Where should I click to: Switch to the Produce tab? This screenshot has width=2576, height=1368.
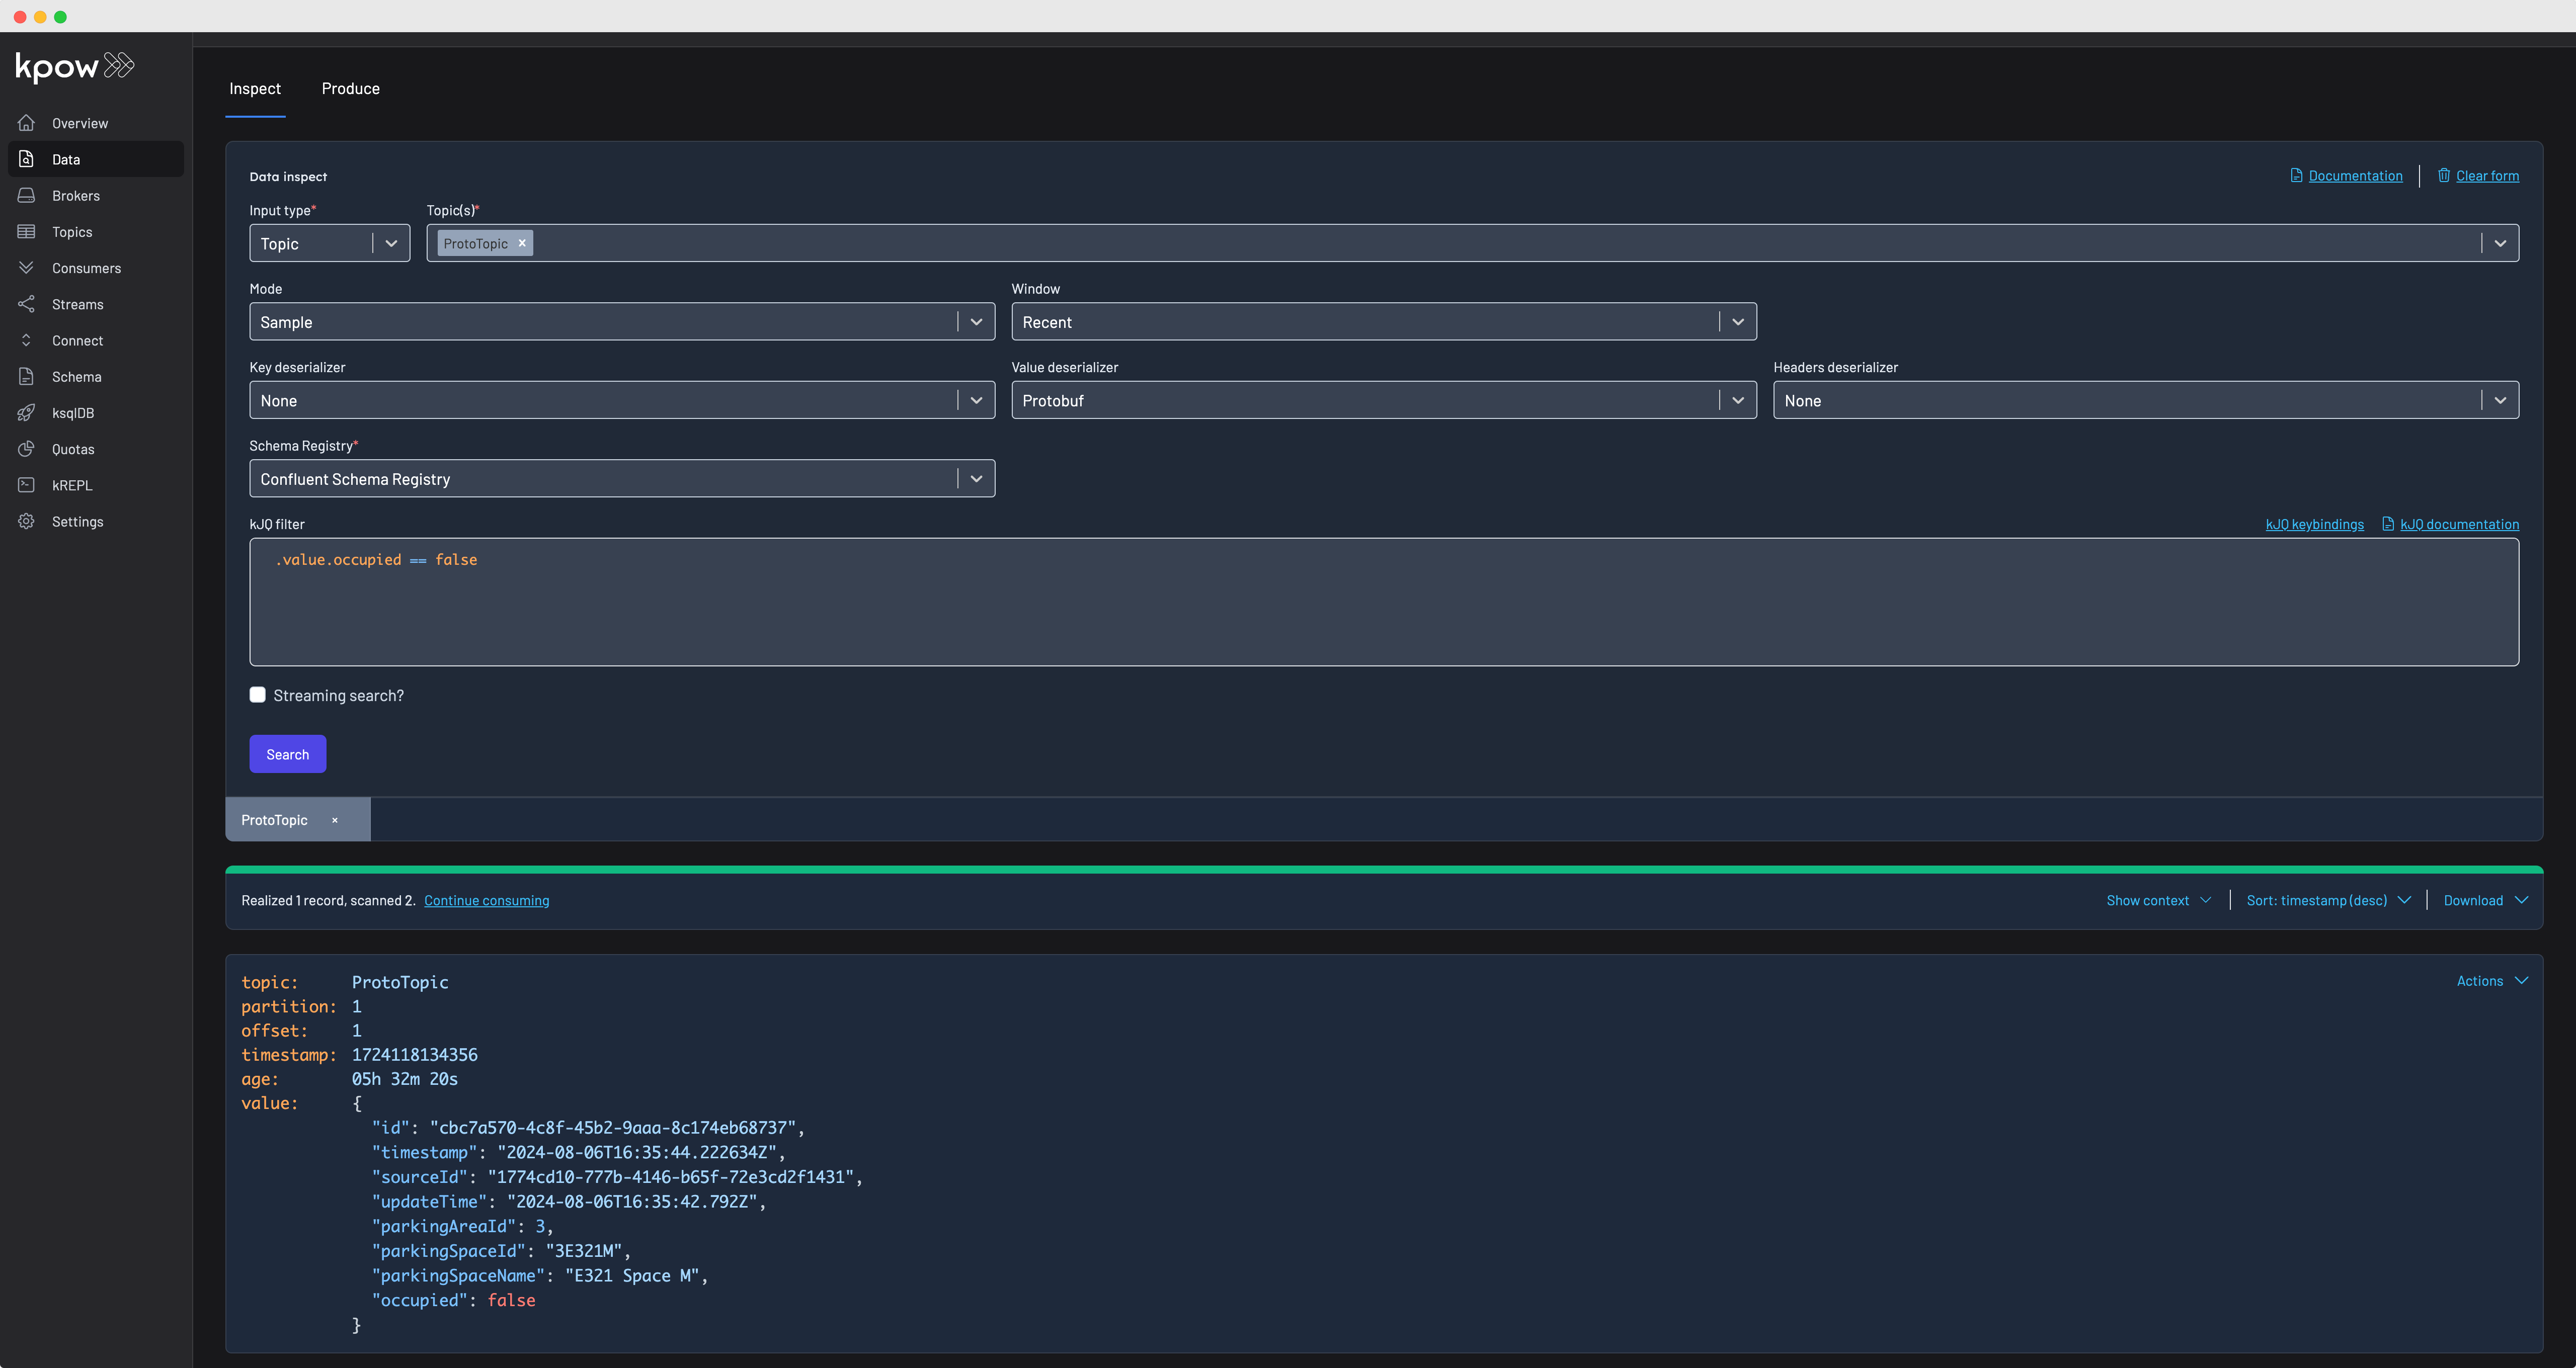[x=350, y=88]
